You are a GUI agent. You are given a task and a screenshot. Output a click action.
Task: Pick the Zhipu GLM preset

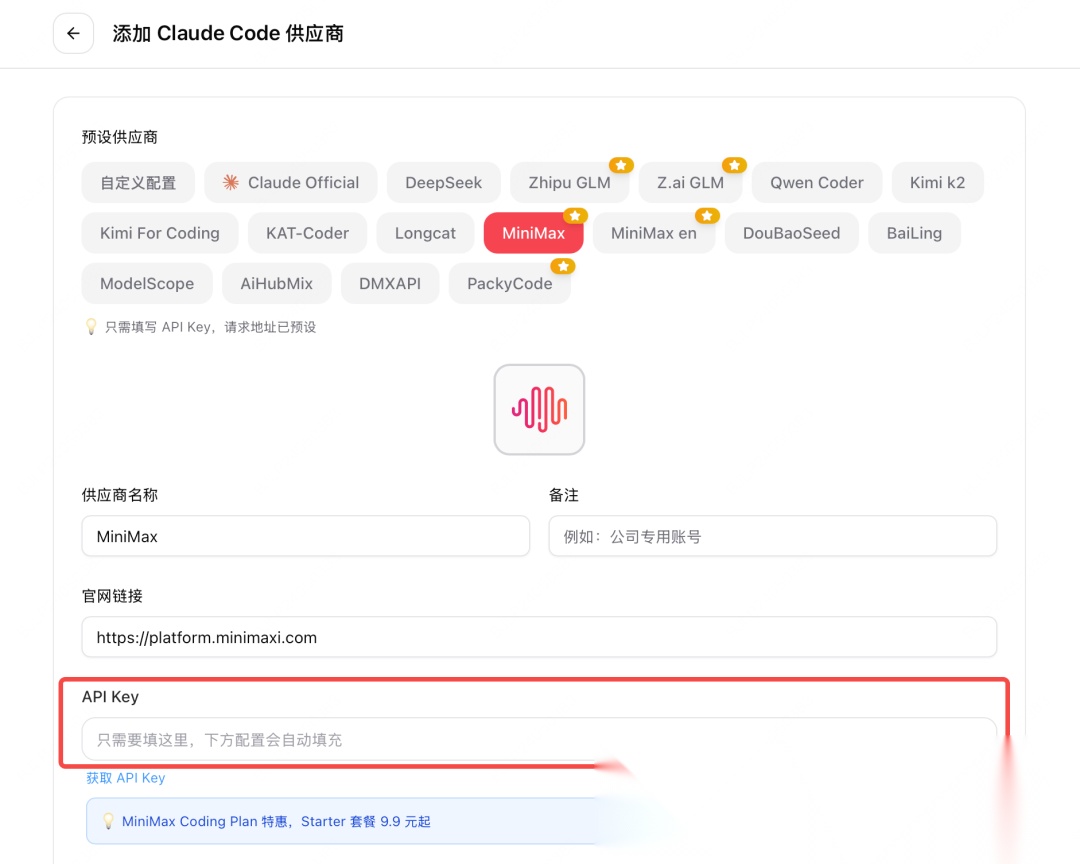click(570, 183)
